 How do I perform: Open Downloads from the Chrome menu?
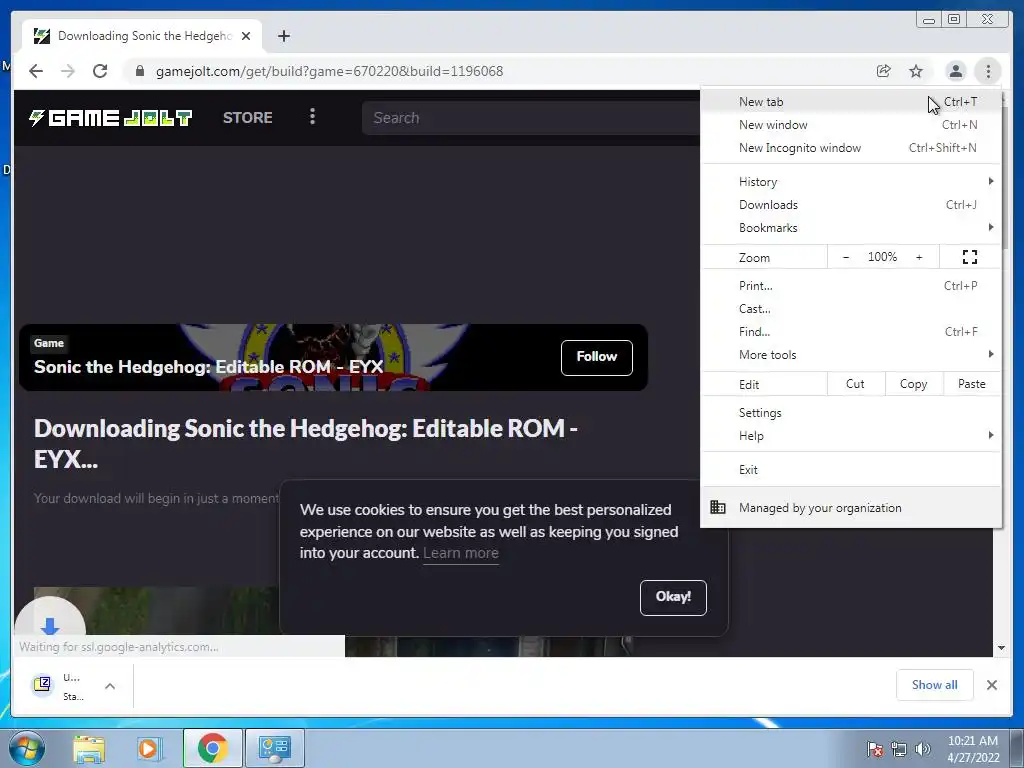(x=851, y=205)
